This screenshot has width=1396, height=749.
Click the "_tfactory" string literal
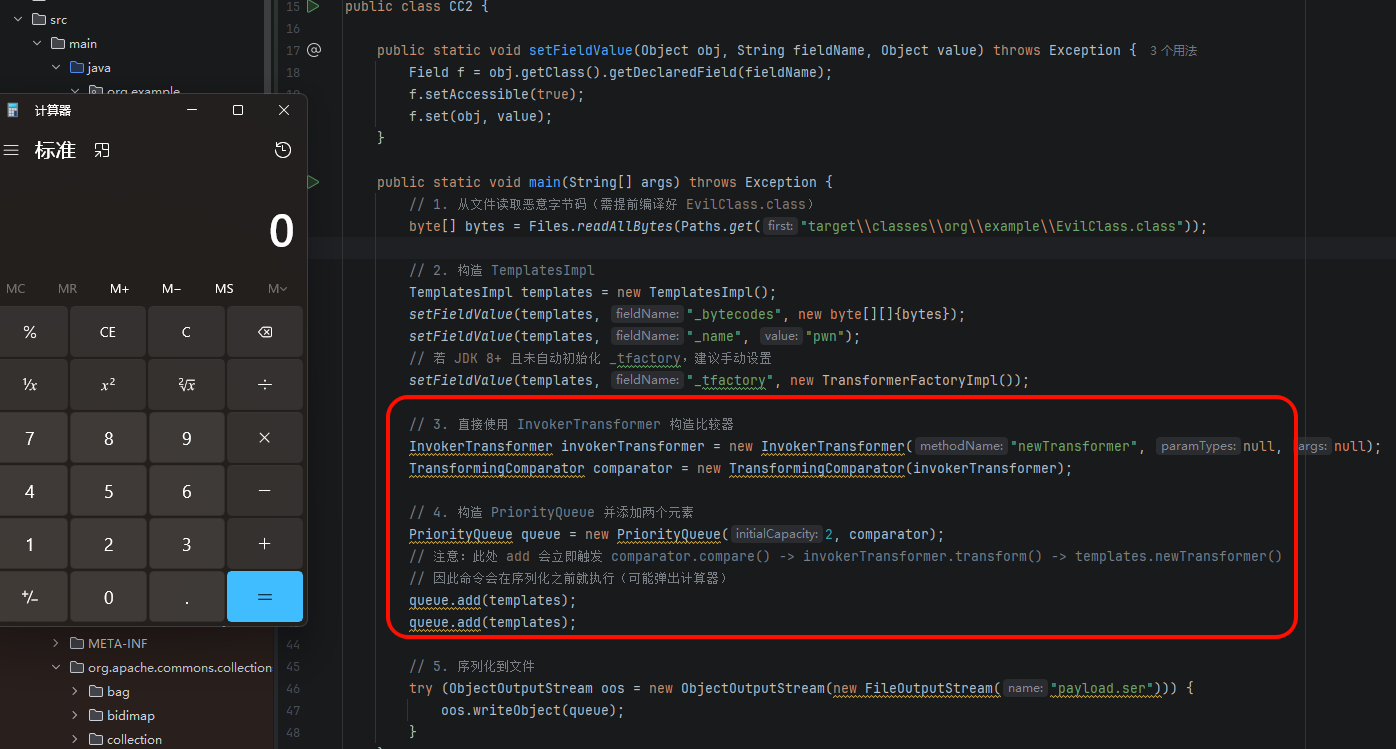pos(730,380)
